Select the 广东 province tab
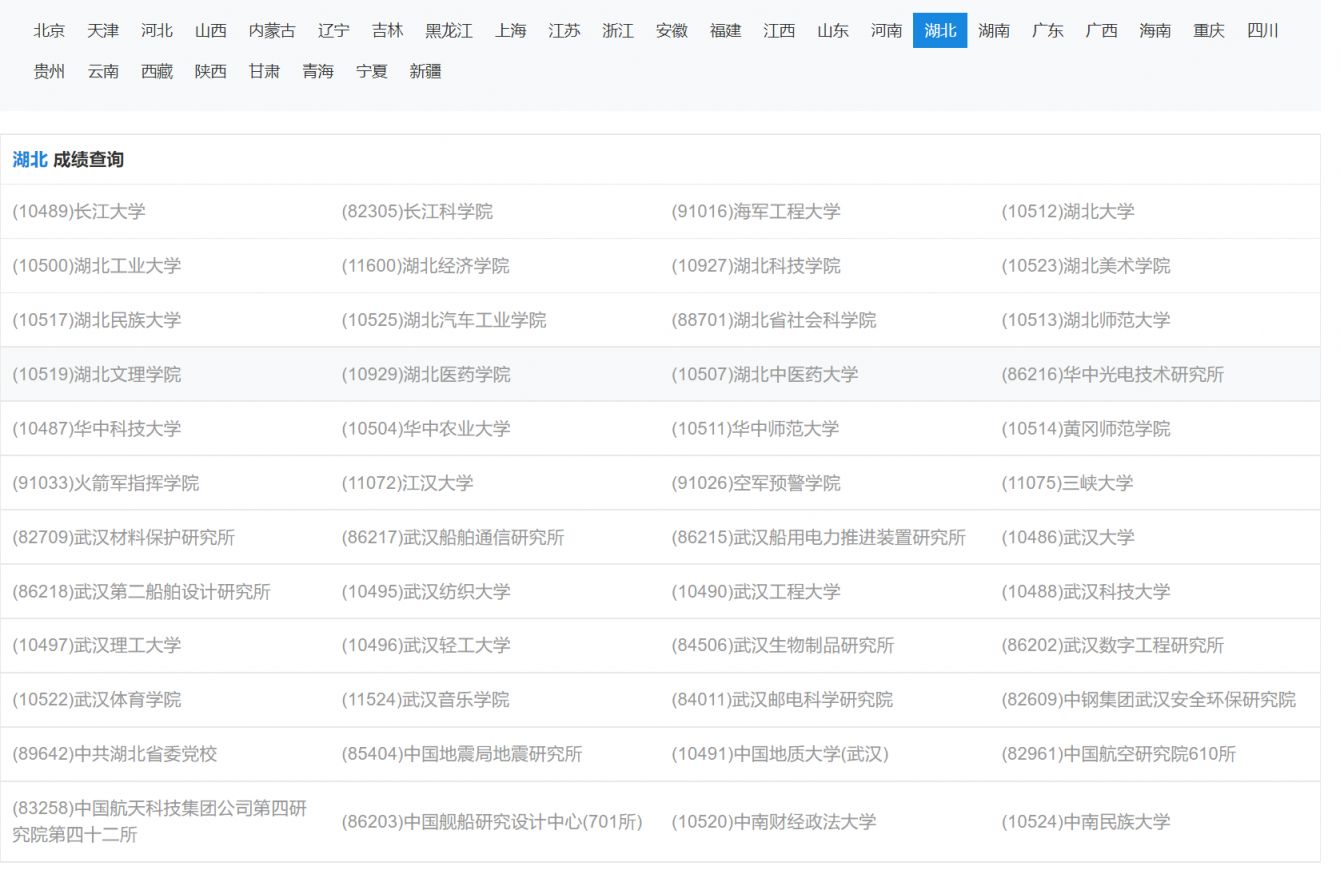Image resolution: width=1340 pixels, height=870 pixels. [1048, 31]
